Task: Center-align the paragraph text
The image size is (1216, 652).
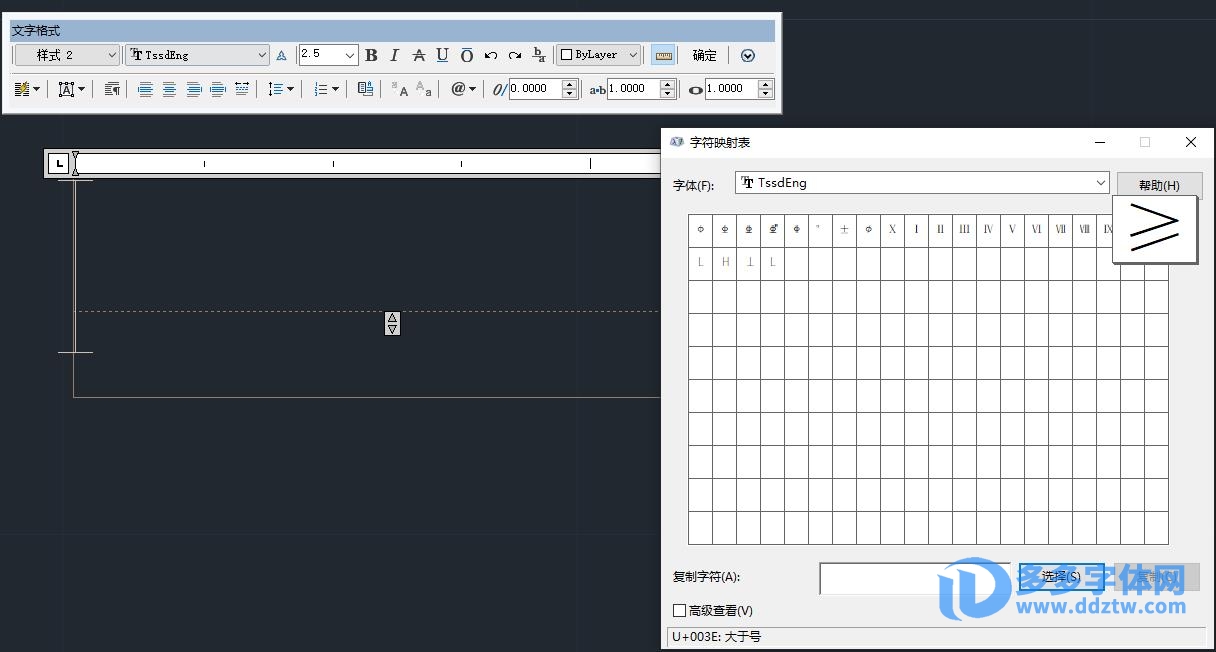Action: [169, 89]
